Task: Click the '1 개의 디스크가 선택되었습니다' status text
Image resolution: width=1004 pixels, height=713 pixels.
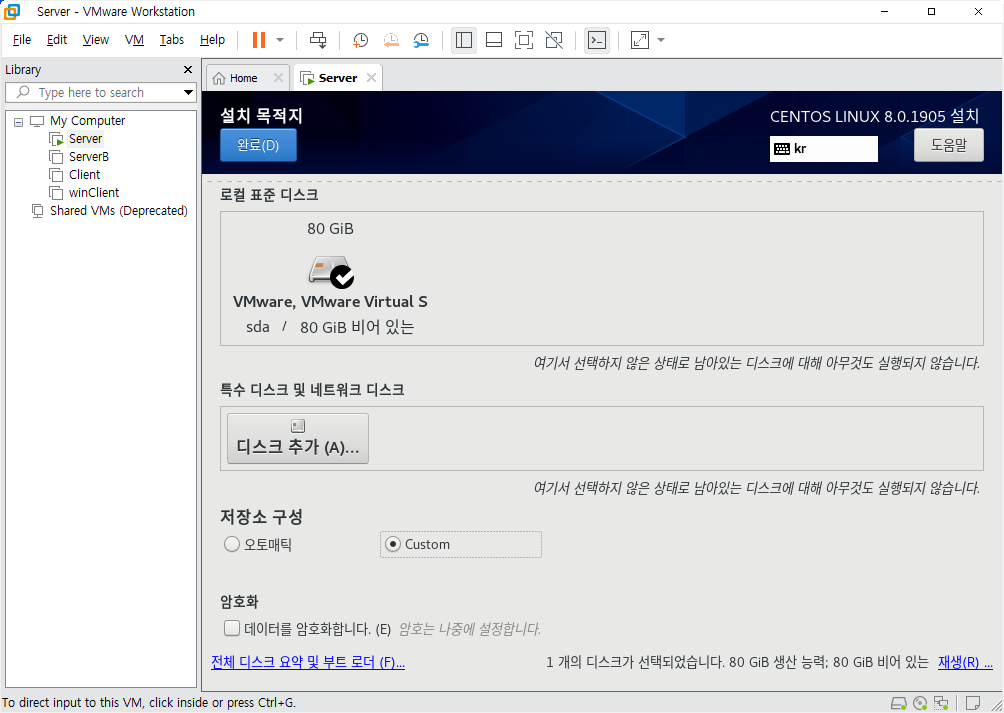Action: point(634,662)
